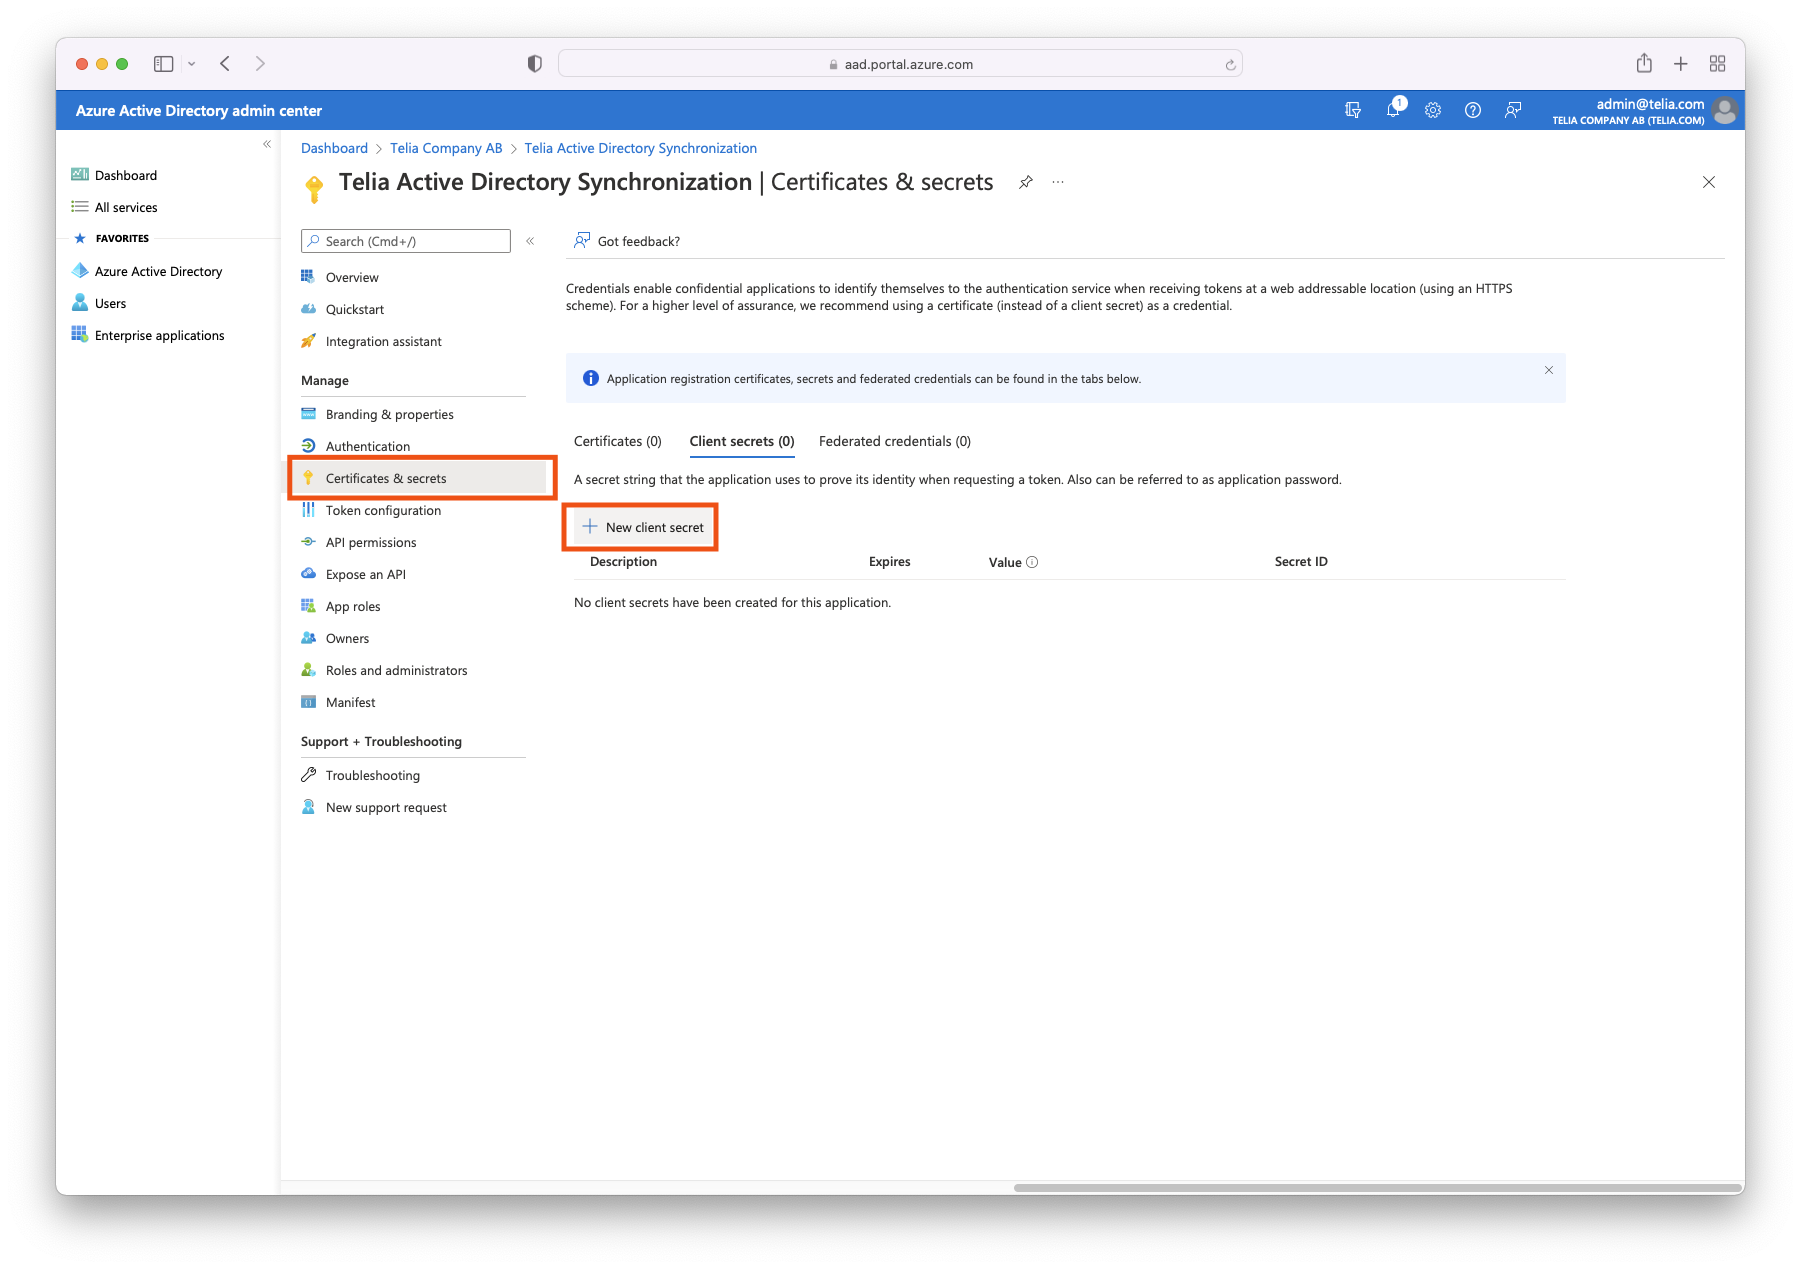Toggle the Safari sidebar button
The height and width of the screenshot is (1269, 1801).
tap(164, 63)
